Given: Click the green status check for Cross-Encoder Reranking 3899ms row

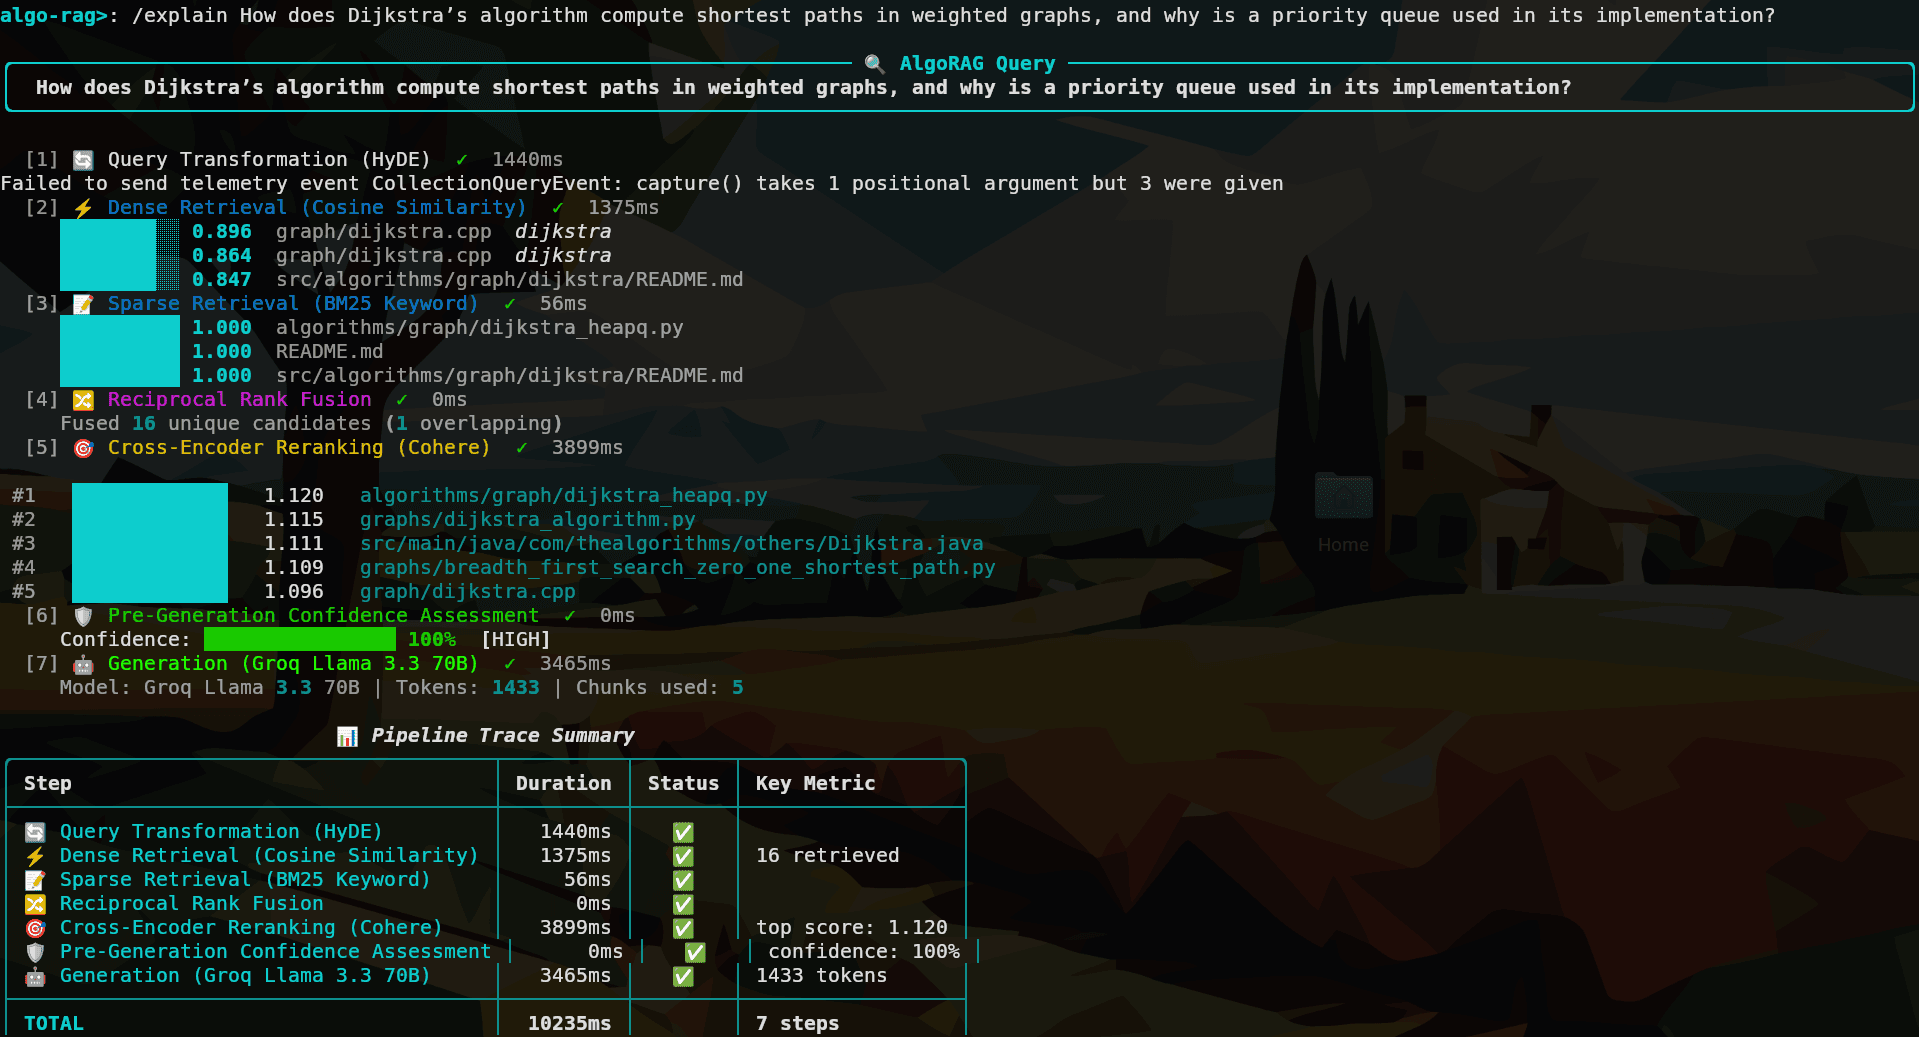Looking at the screenshot, I should tap(683, 928).
